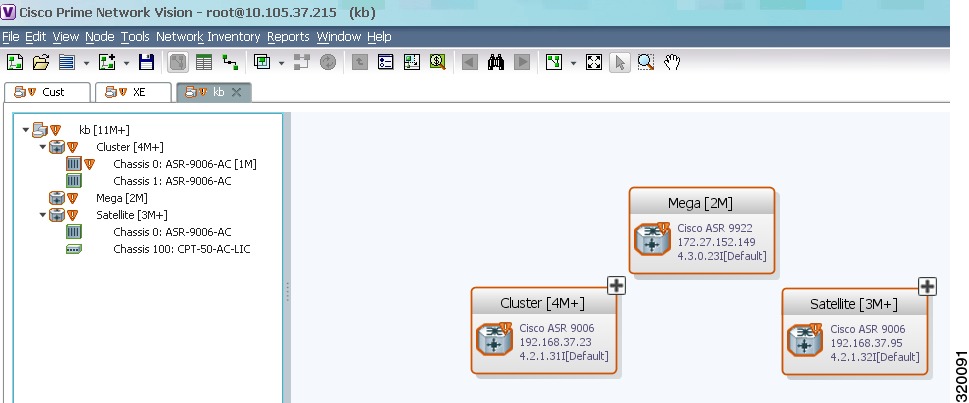Select Mega [2M] in the tree
Viewport: 969px width, 403px height.
point(122,198)
